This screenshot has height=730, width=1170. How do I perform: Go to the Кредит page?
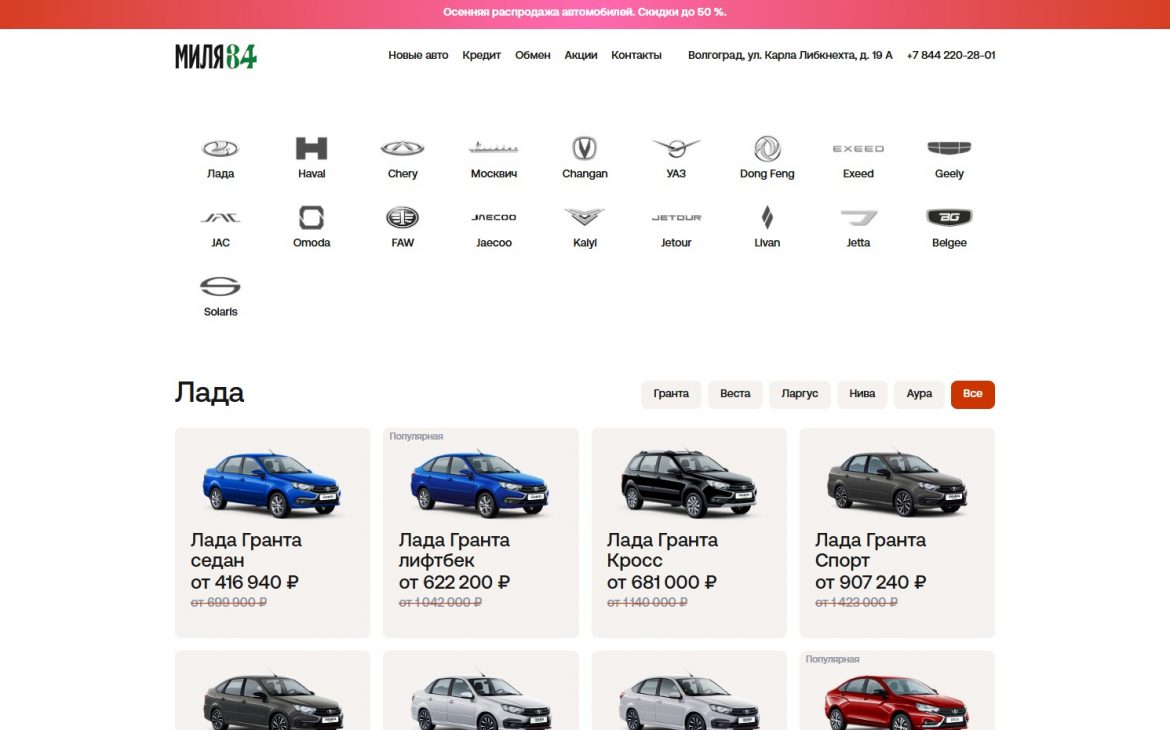pos(481,55)
